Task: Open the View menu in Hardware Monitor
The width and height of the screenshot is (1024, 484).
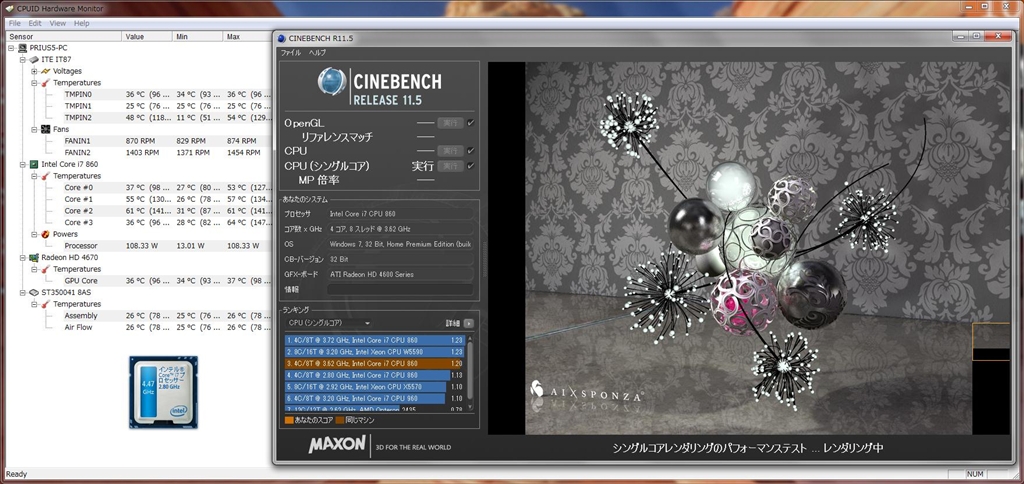Action: pyautogui.click(x=57, y=24)
